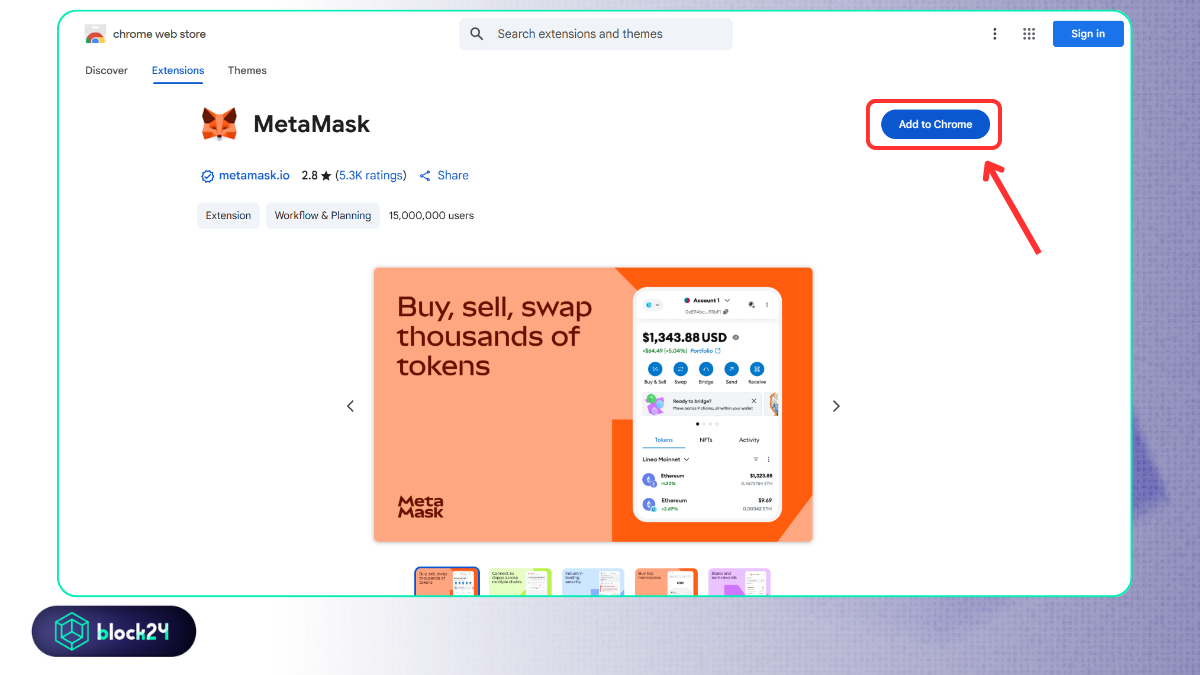Open the metamask.io publisher link
This screenshot has height=675, width=1200.
254,175
